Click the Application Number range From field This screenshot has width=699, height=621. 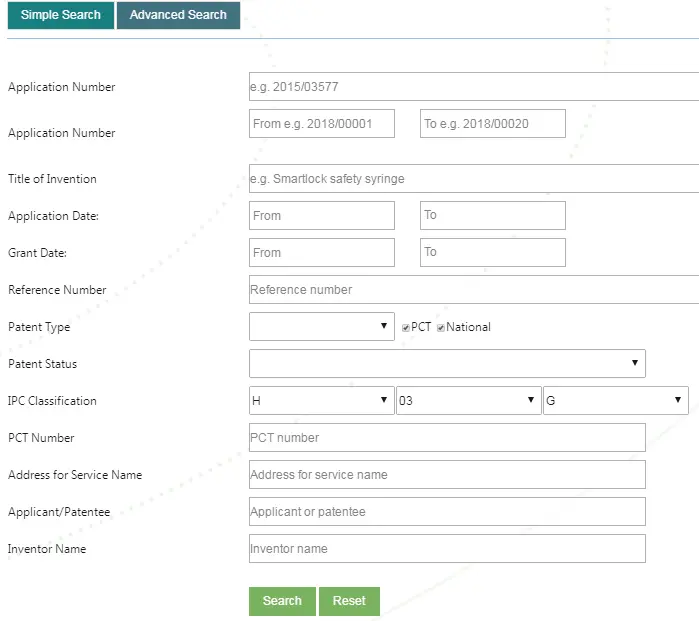(x=322, y=123)
